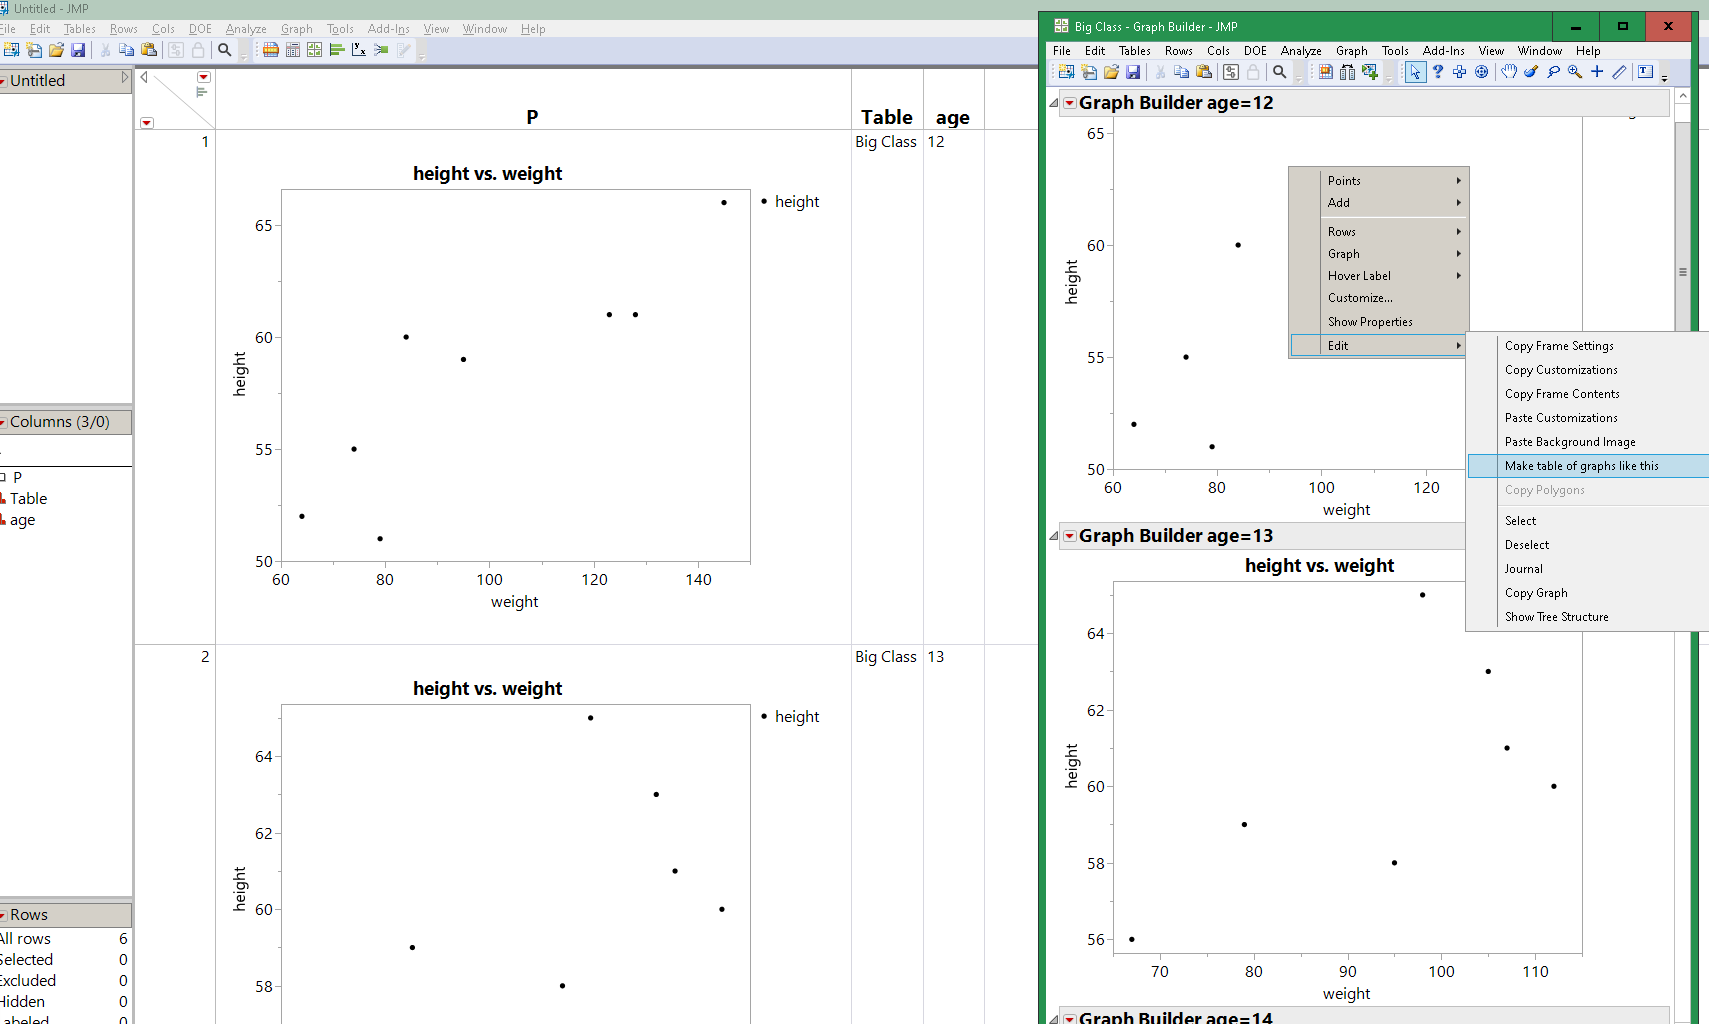Collapse the Graph Builder age=13 outline
This screenshot has width=1709, height=1024.
click(1053, 536)
